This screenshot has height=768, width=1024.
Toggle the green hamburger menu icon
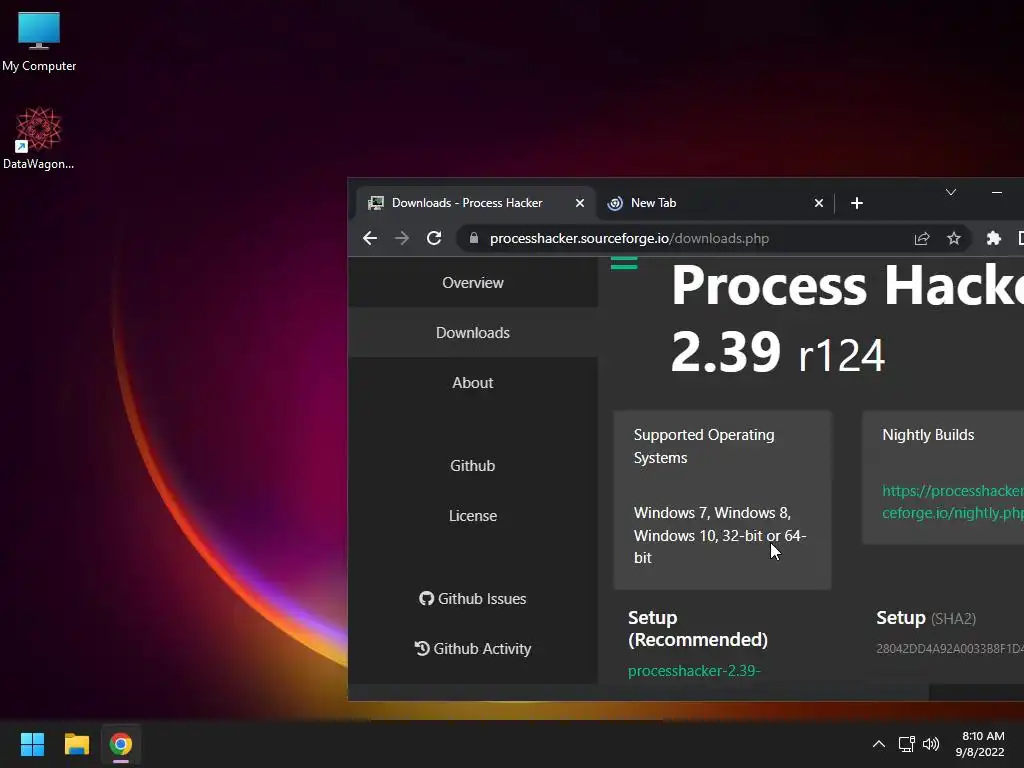(x=624, y=263)
